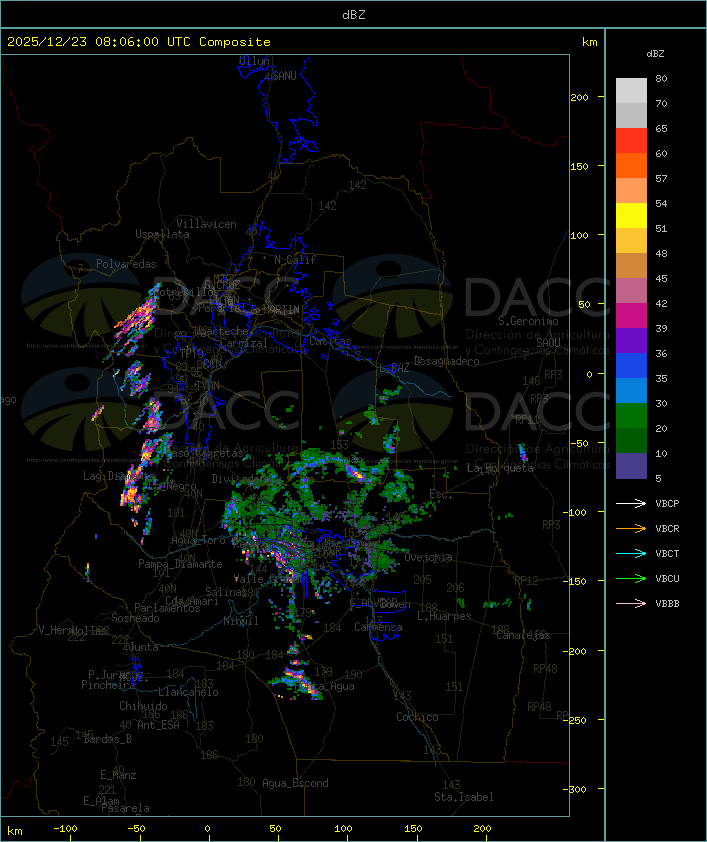
Task: Select the tan 45-48 dBZ swatch
Action: click(631, 266)
